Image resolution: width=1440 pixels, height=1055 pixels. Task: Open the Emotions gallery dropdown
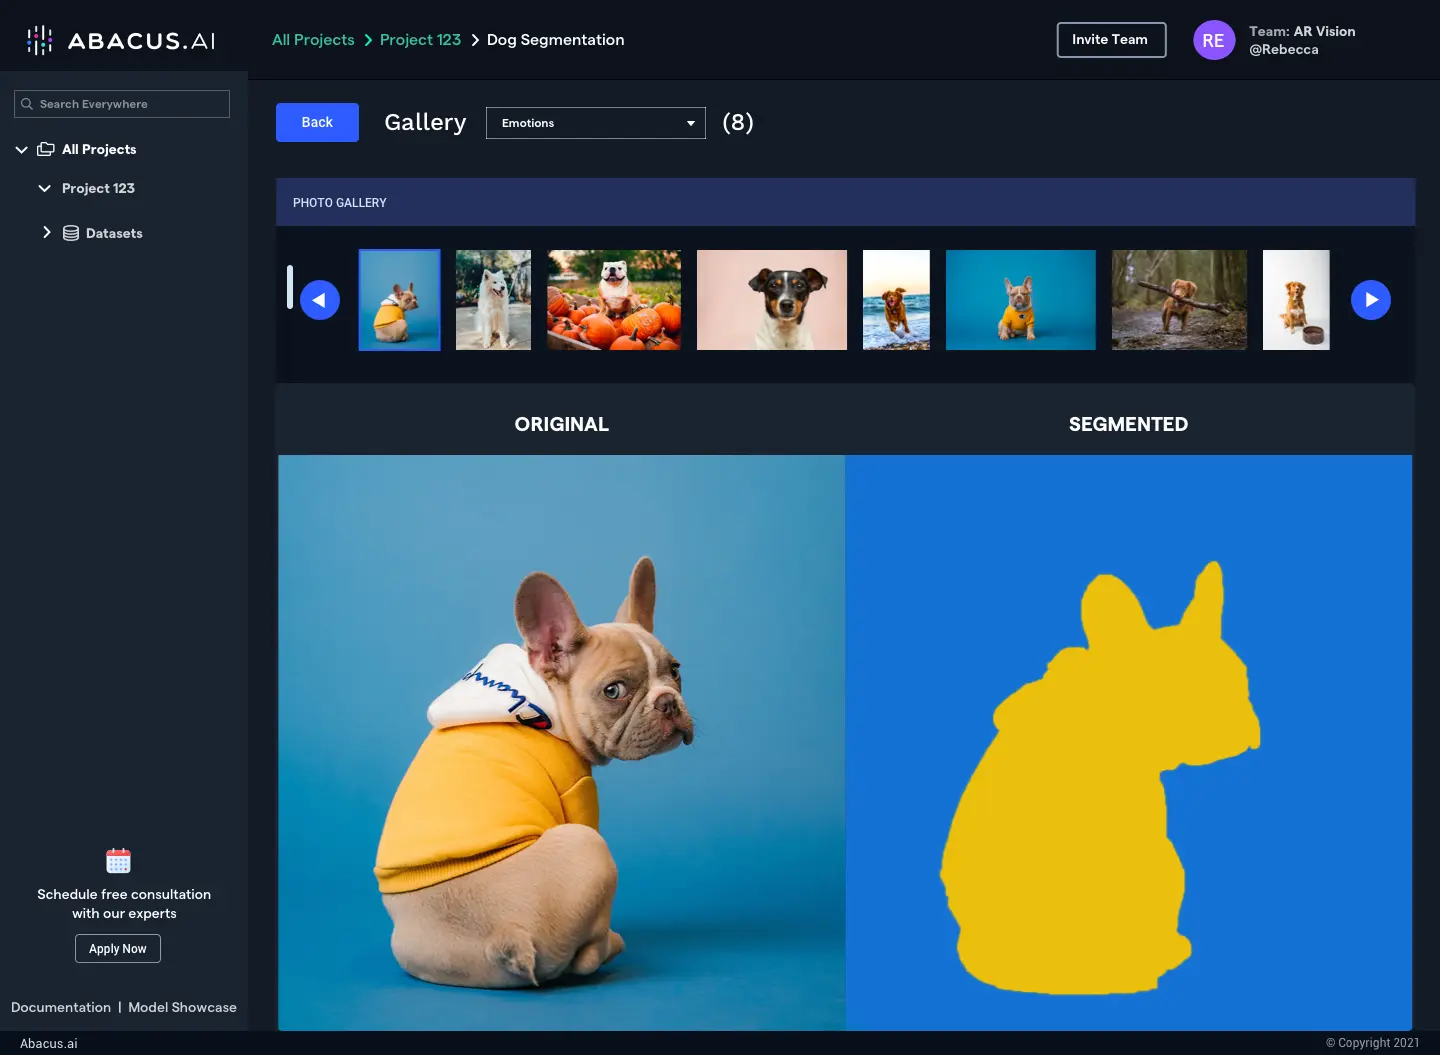(x=595, y=123)
